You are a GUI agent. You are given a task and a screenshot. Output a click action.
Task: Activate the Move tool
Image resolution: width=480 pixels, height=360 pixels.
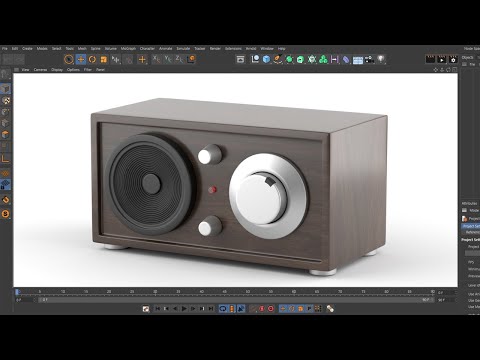click(x=81, y=60)
